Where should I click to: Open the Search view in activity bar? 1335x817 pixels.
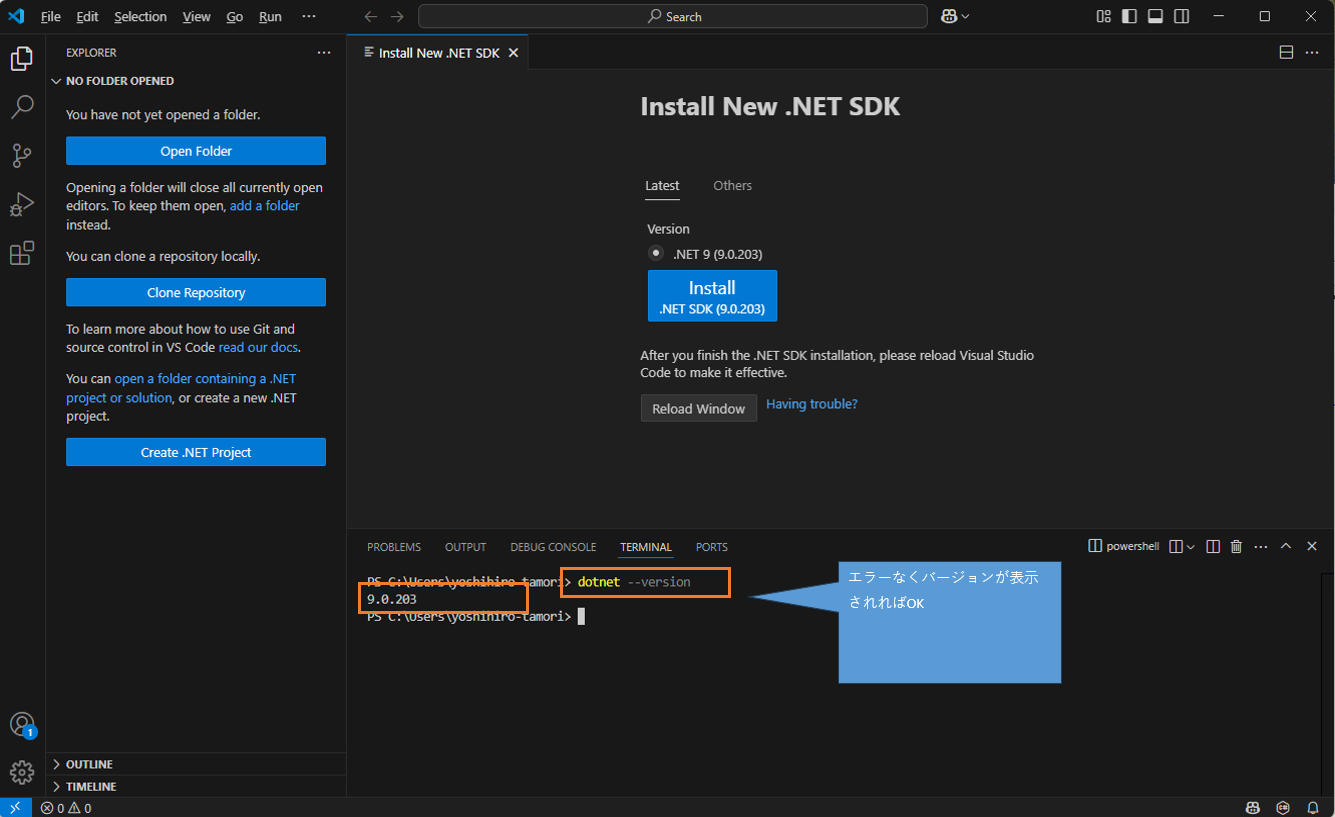(22, 106)
